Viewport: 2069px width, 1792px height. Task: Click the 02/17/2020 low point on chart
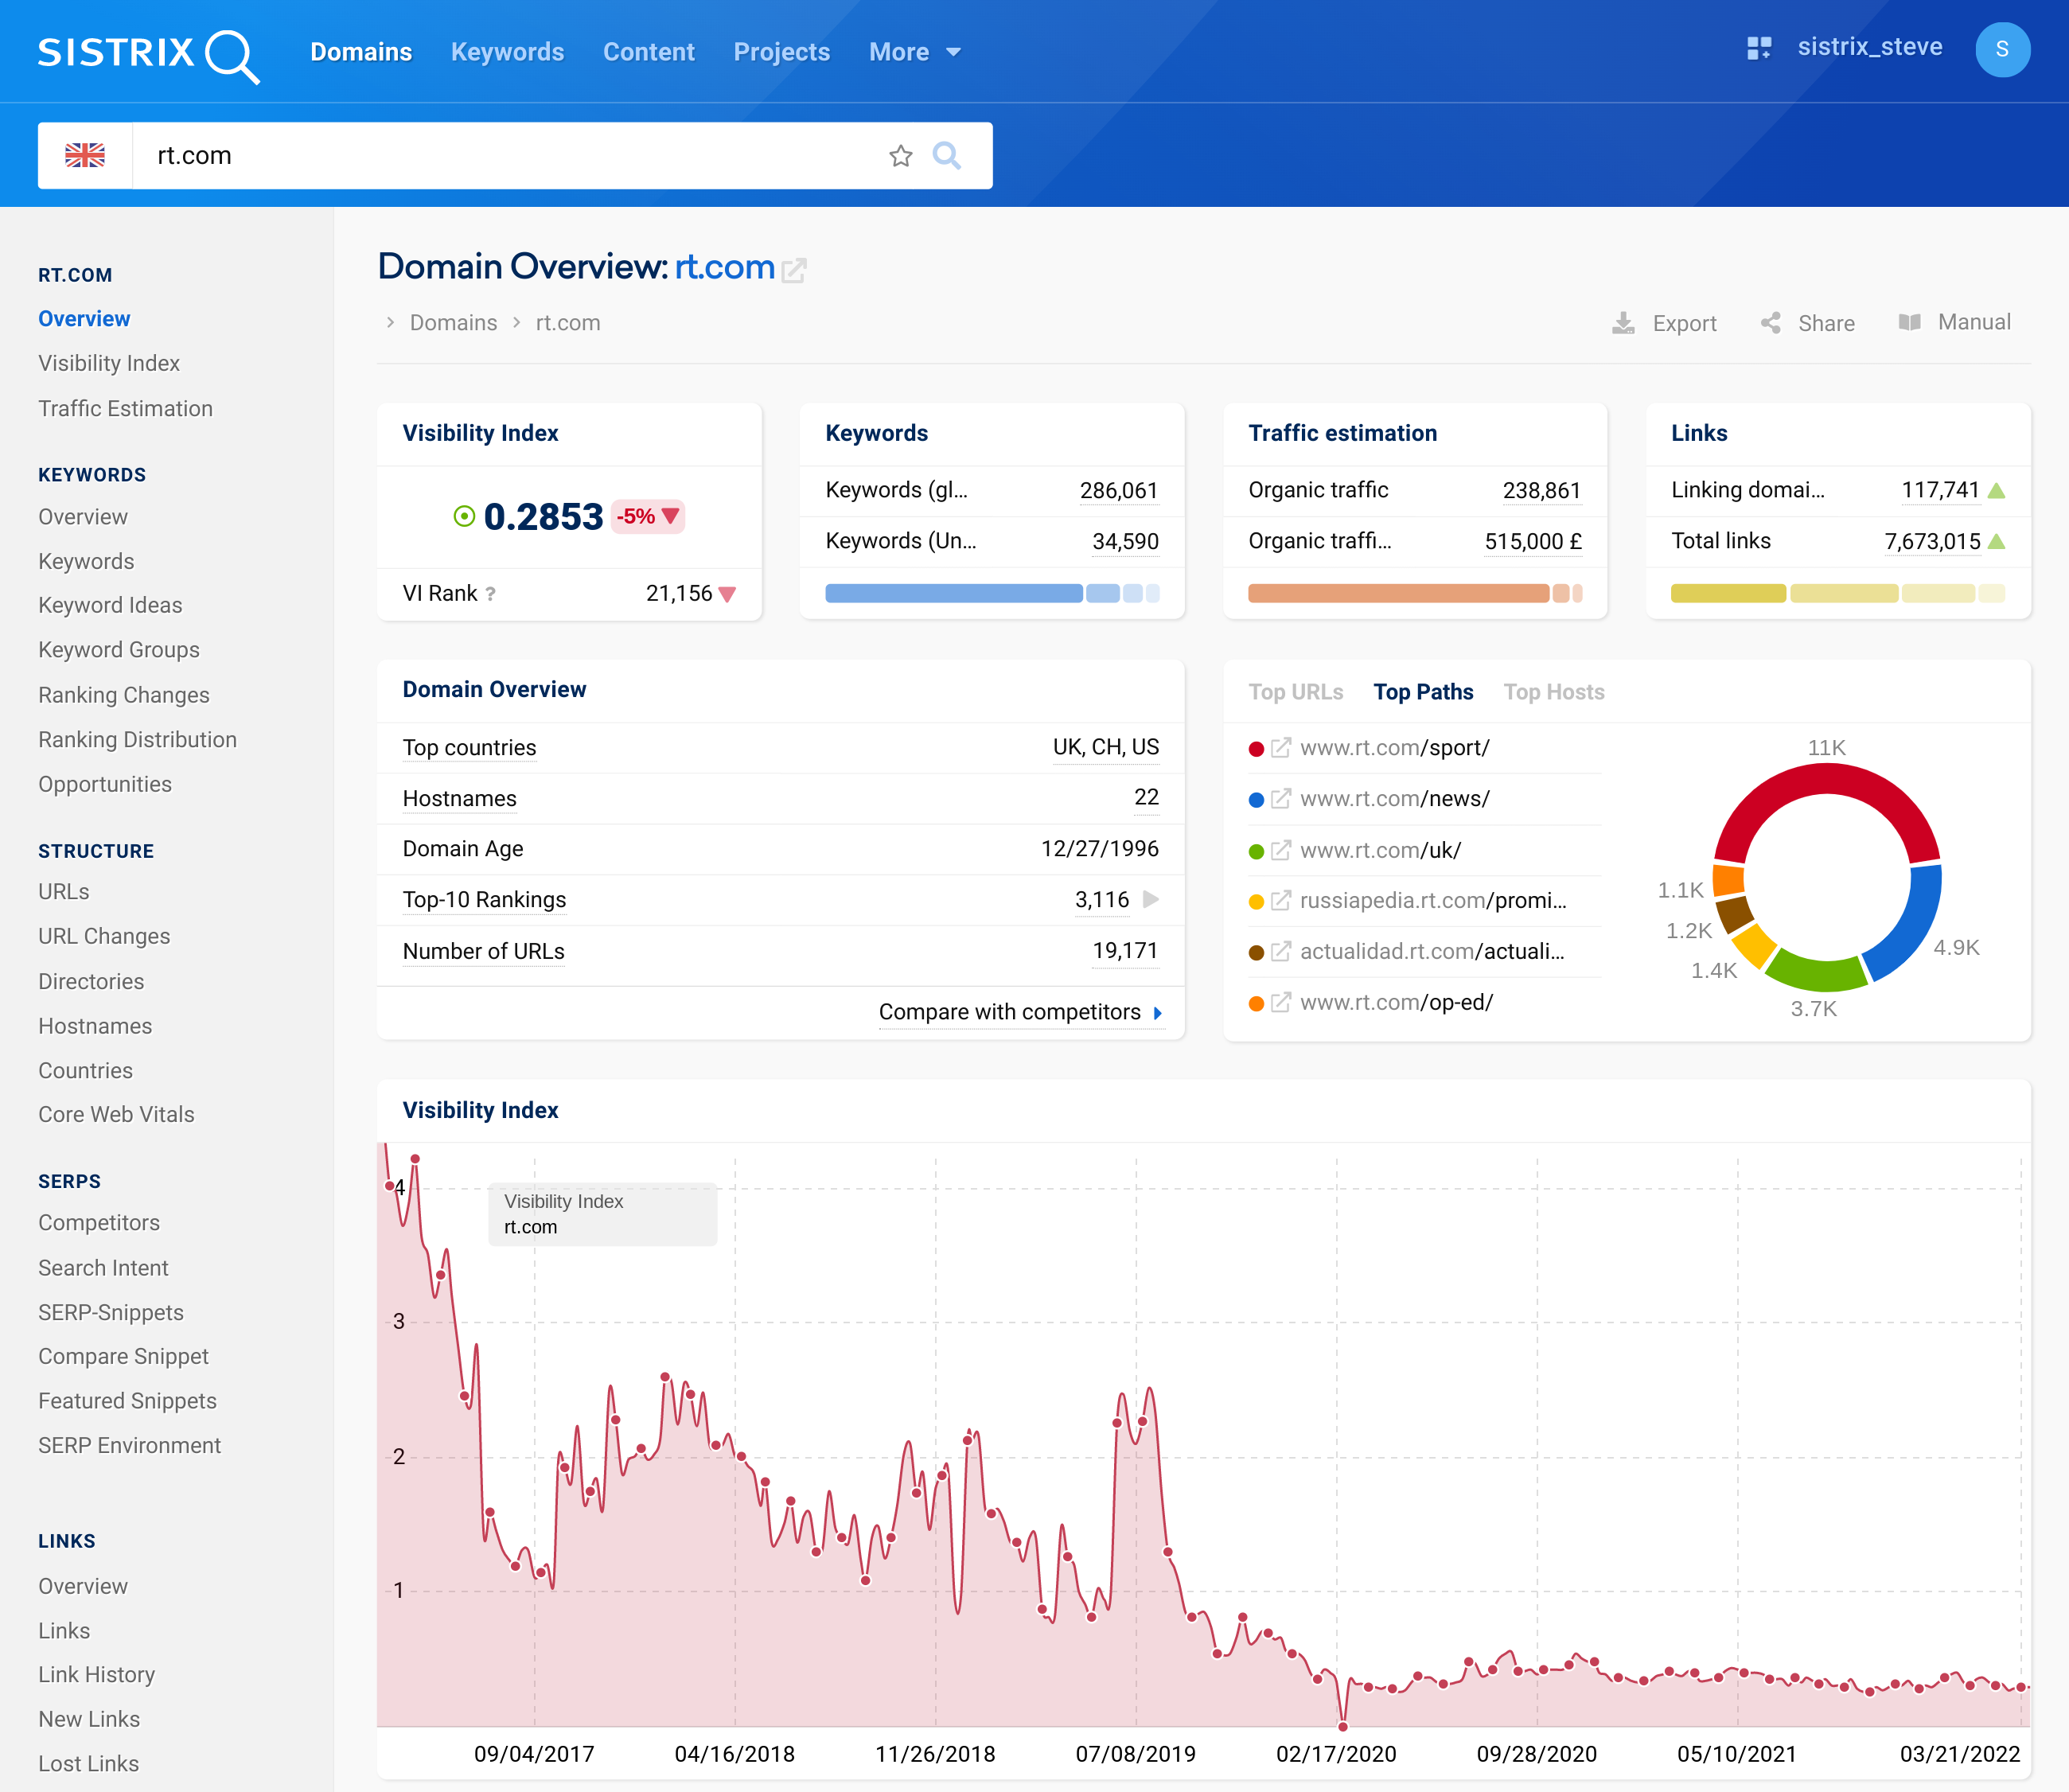click(1342, 1726)
